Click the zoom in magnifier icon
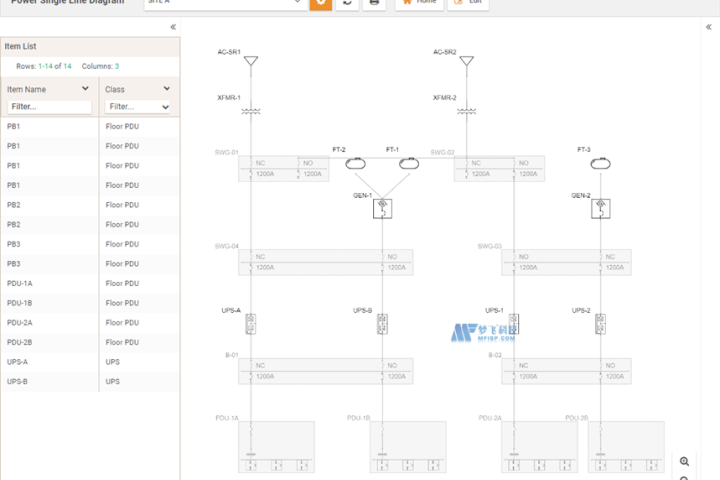The image size is (720, 480). tap(685, 461)
